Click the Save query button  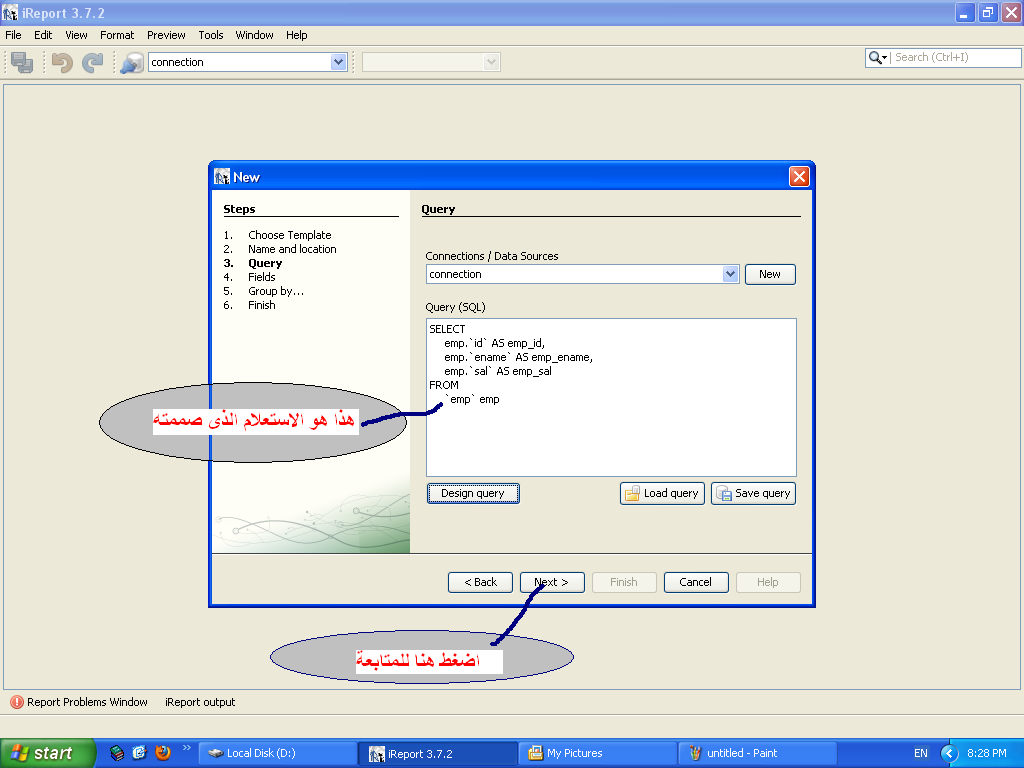[x=754, y=494]
